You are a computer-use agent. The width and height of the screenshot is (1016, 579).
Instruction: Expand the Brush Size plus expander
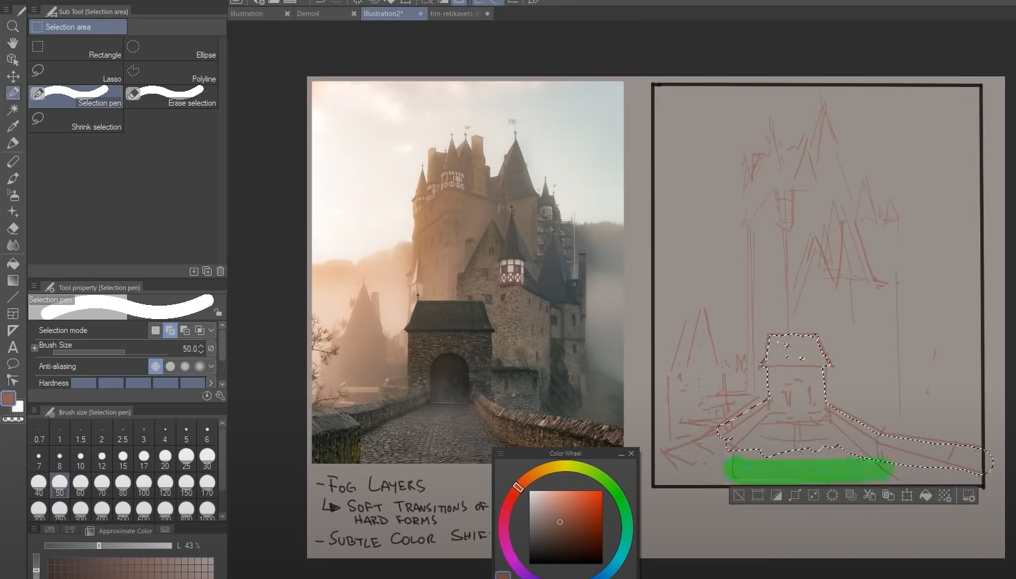point(34,348)
